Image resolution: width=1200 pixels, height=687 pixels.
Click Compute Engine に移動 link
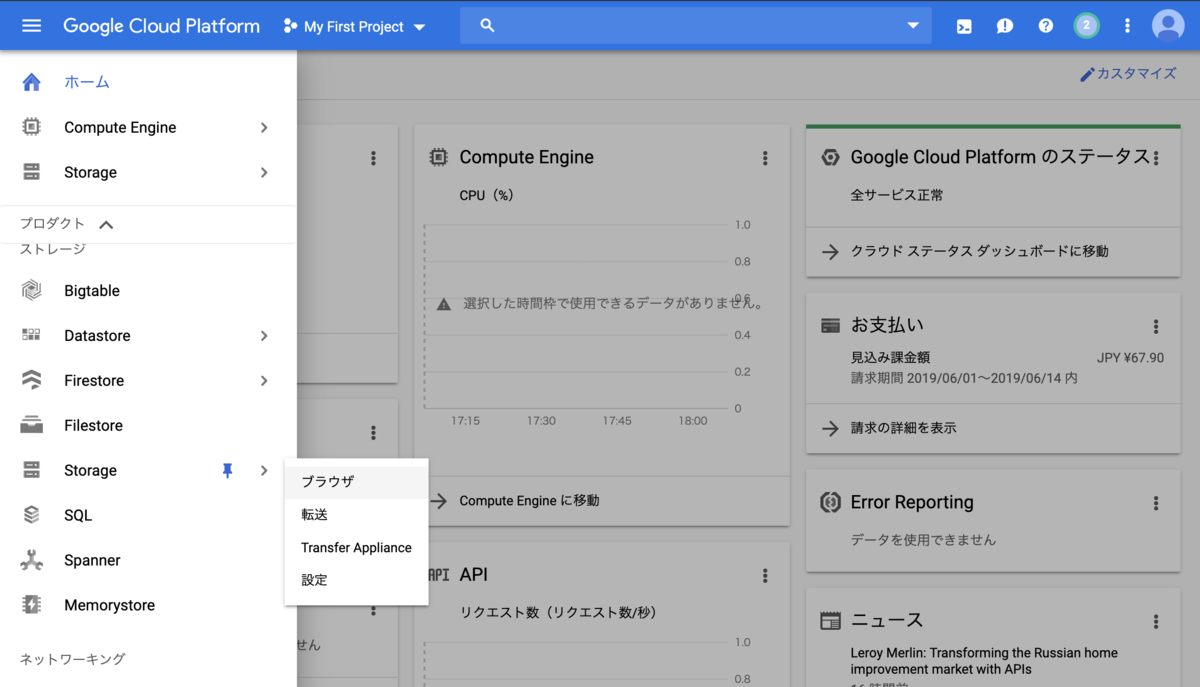529,500
